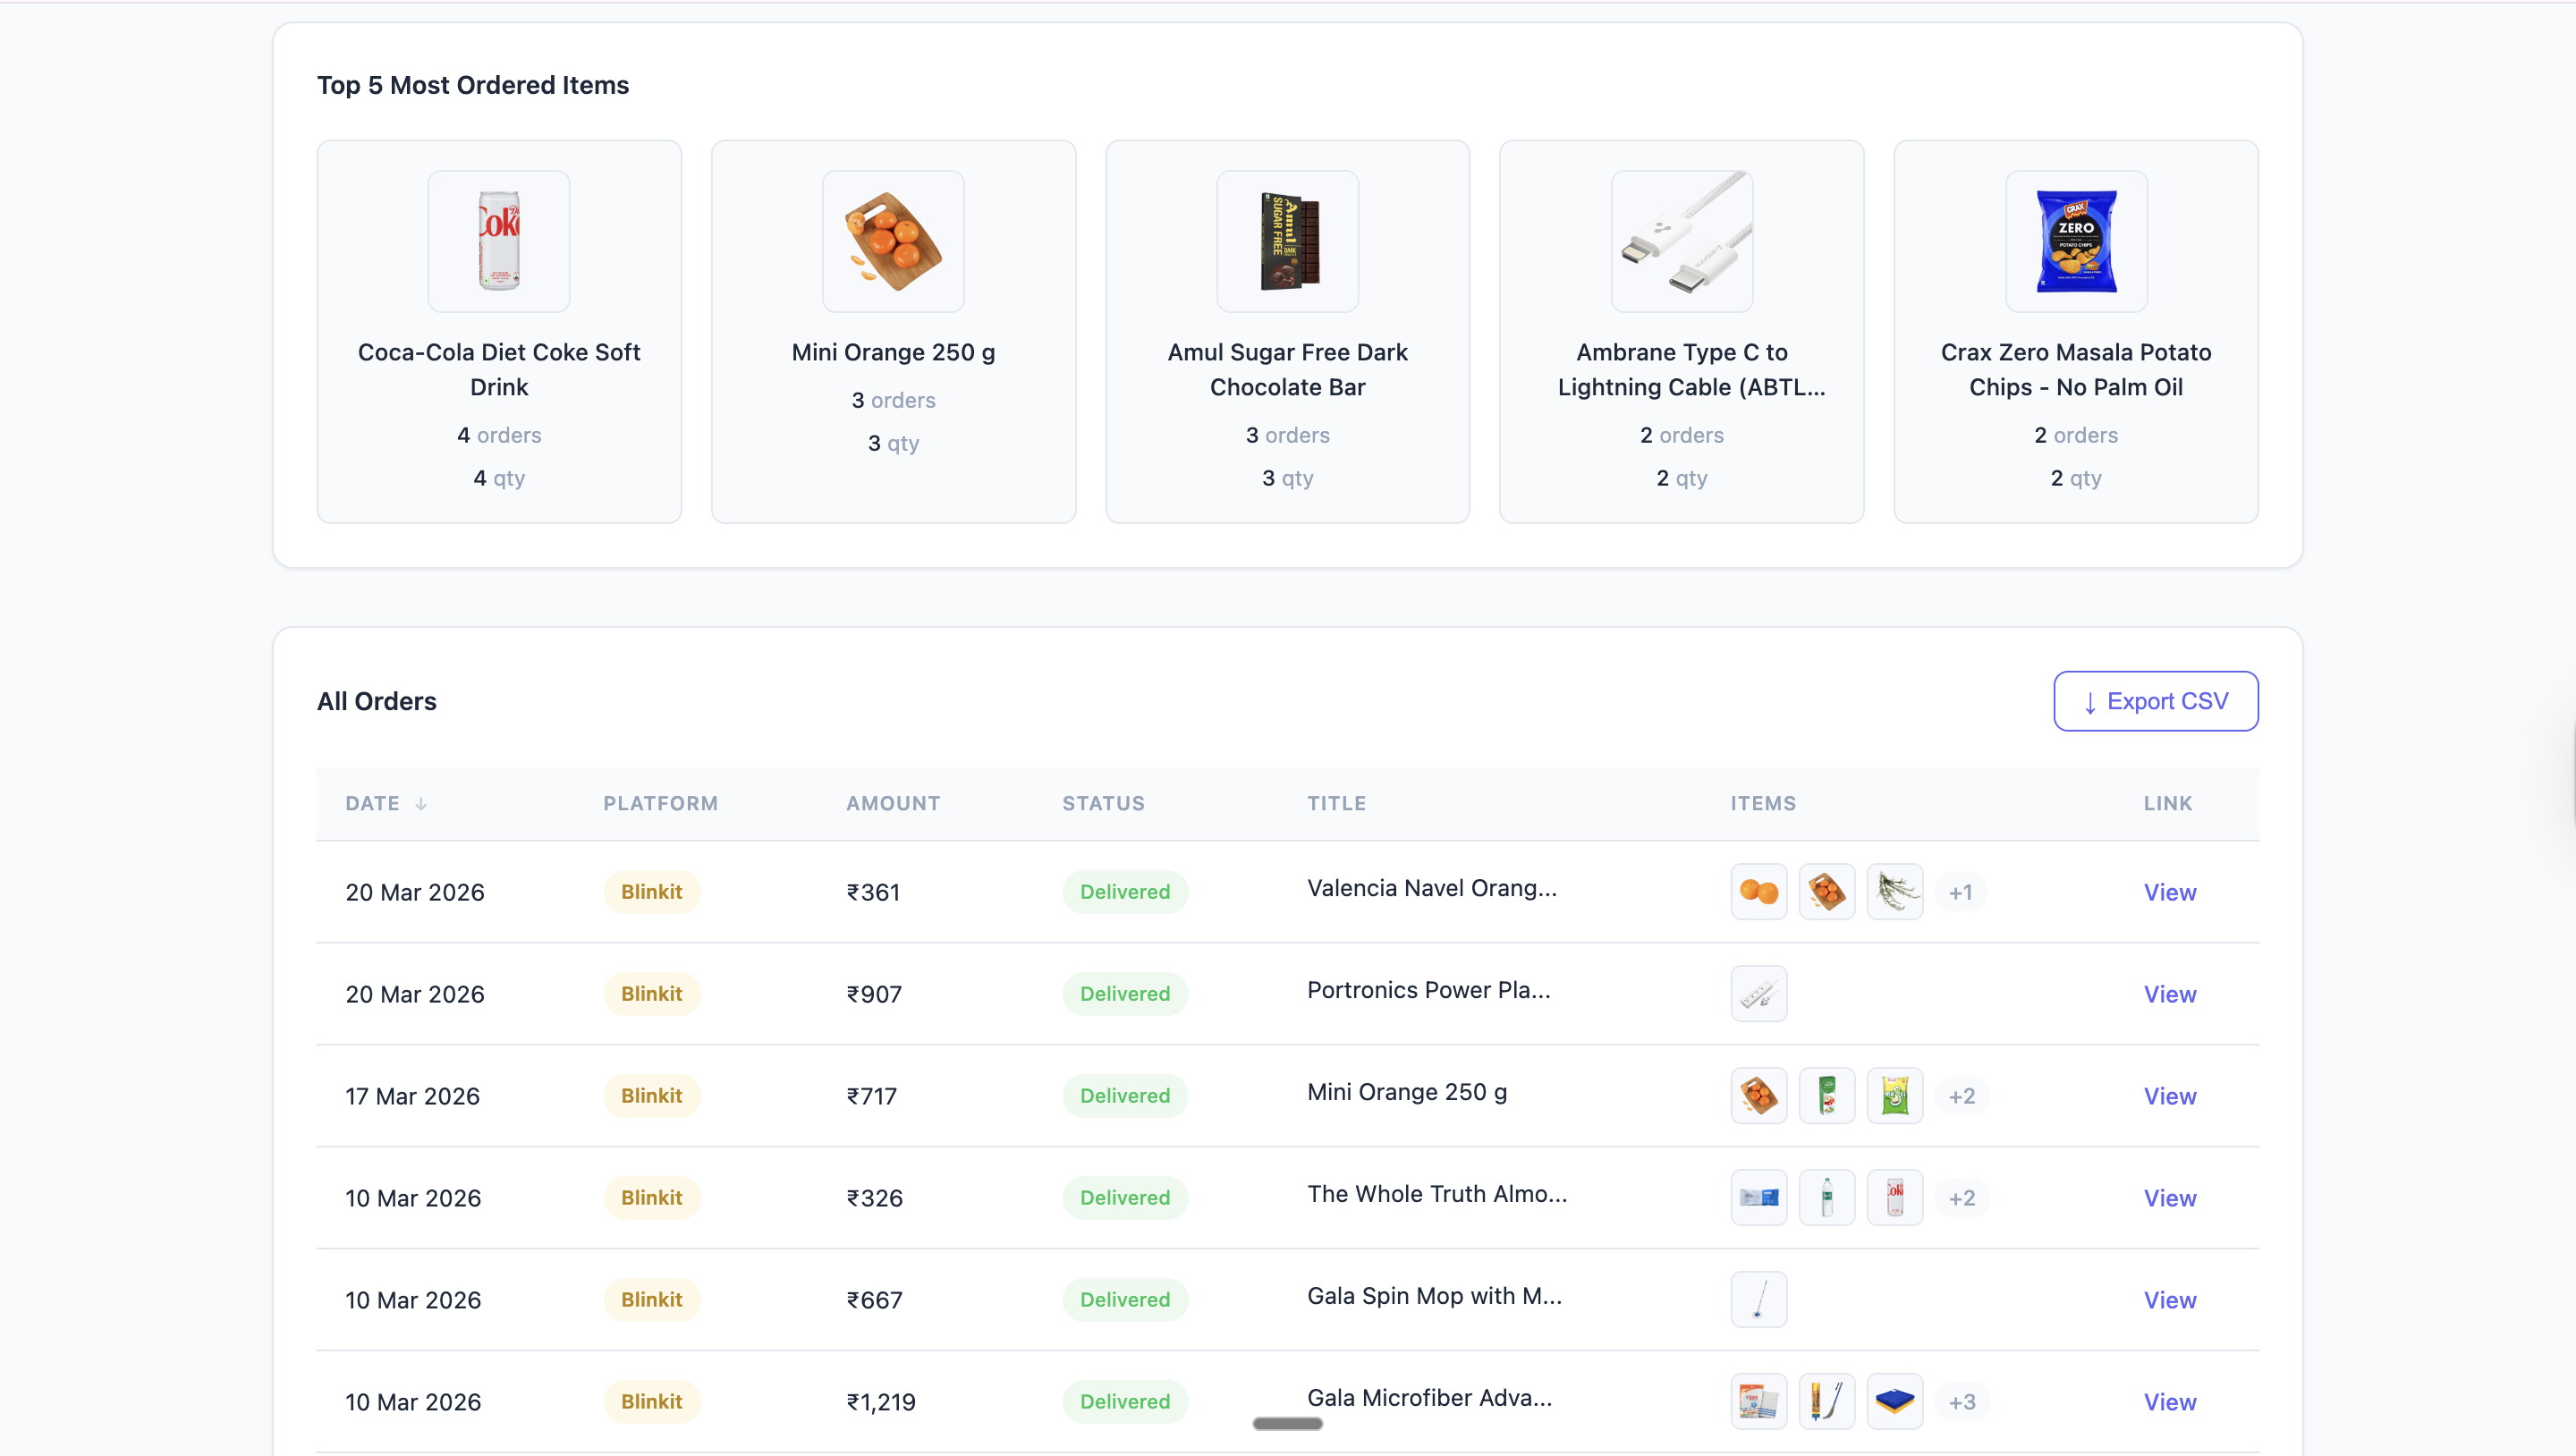Click Mini Orange 250 g card name

click(x=893, y=352)
